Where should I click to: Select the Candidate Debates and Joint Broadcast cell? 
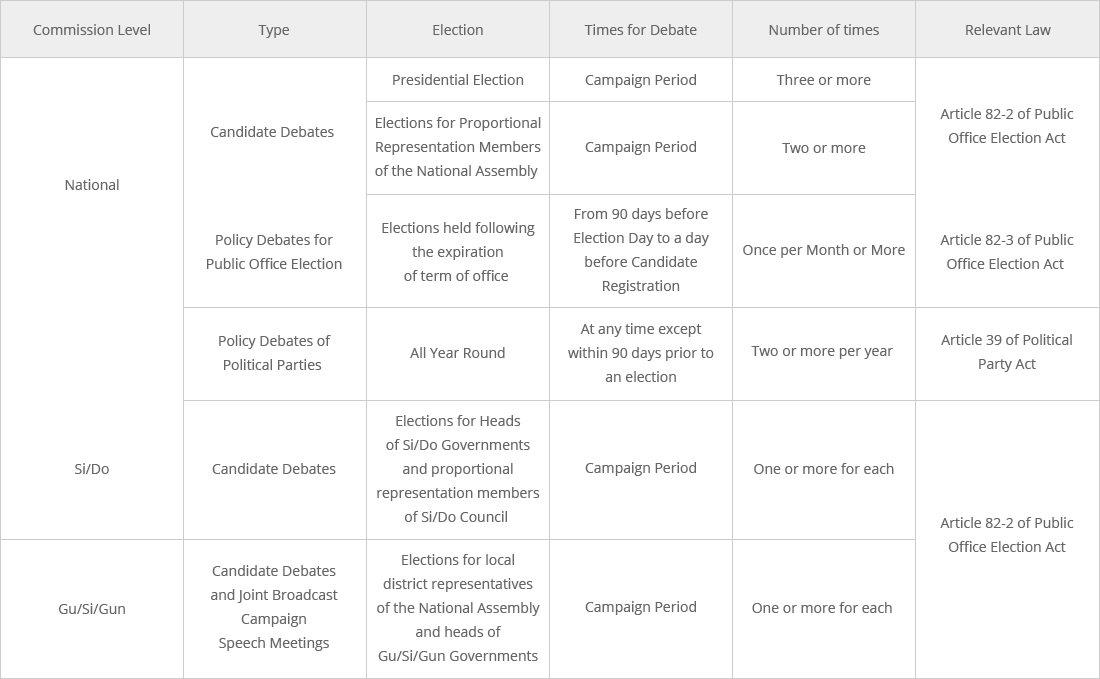click(x=274, y=607)
